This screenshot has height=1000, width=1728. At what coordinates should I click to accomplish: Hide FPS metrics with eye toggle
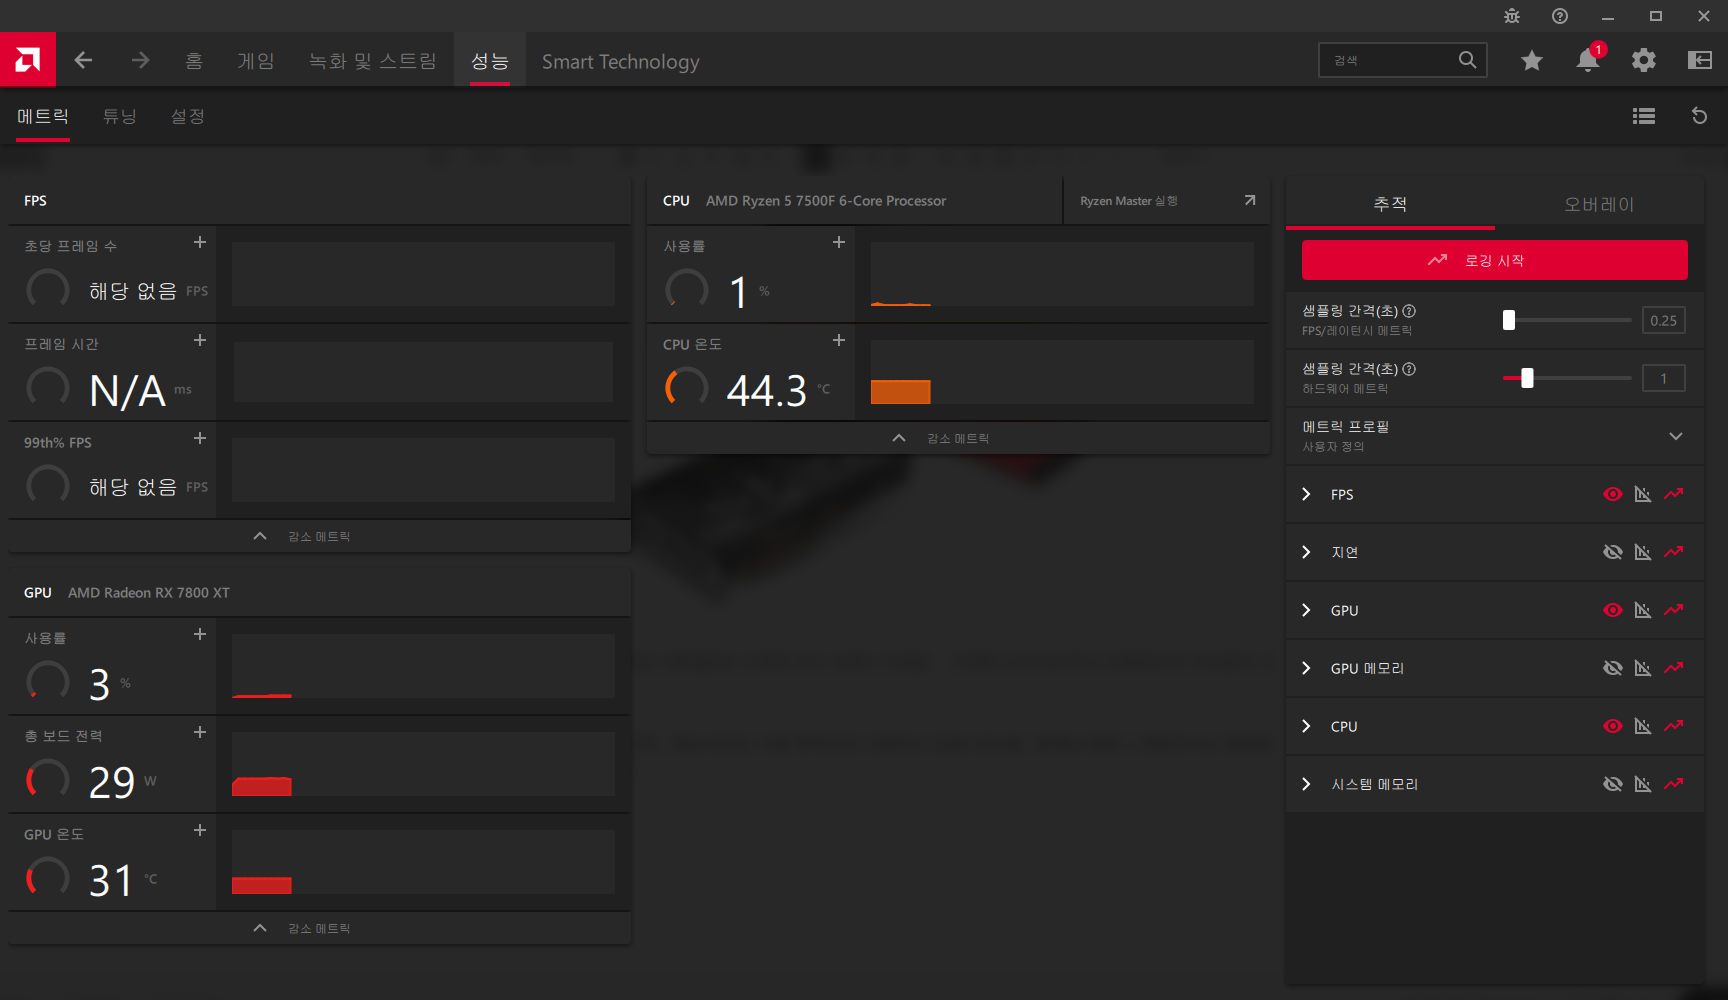point(1613,494)
